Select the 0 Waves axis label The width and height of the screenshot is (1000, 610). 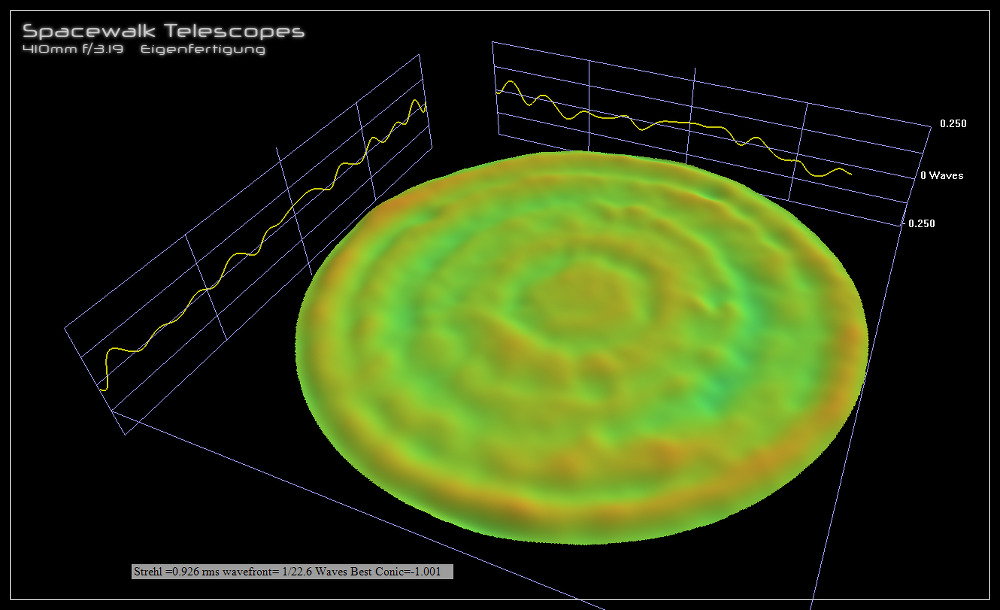pos(942,175)
